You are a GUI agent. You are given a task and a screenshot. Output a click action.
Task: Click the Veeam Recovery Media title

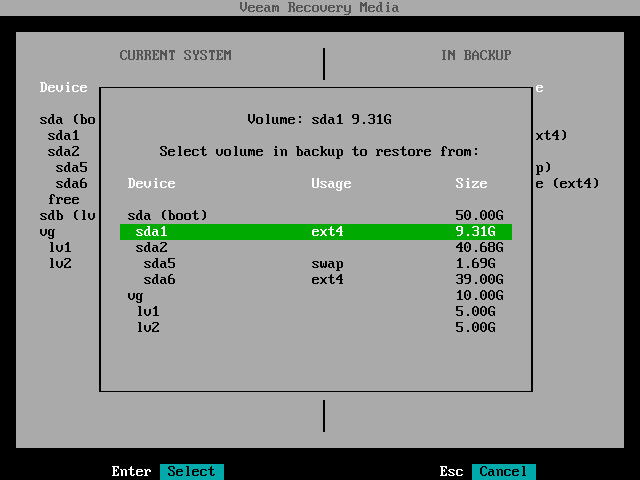pyautogui.click(x=319, y=8)
